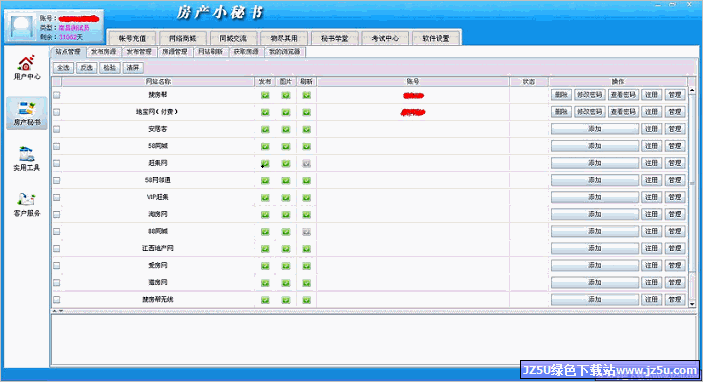Click the user avatar picture
This screenshot has width=703, height=382.
tap(22, 27)
